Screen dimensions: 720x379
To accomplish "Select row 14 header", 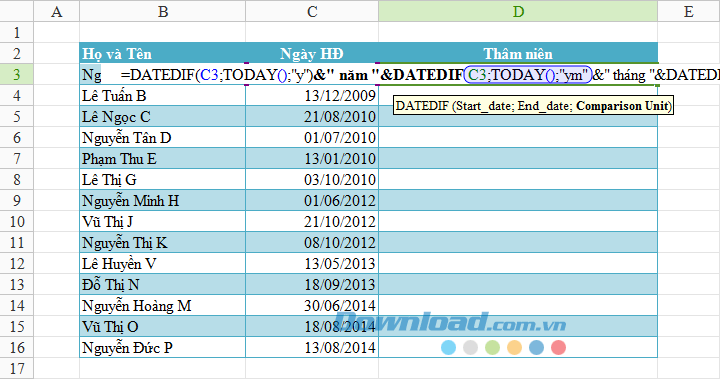I will pyautogui.click(x=17, y=305).
